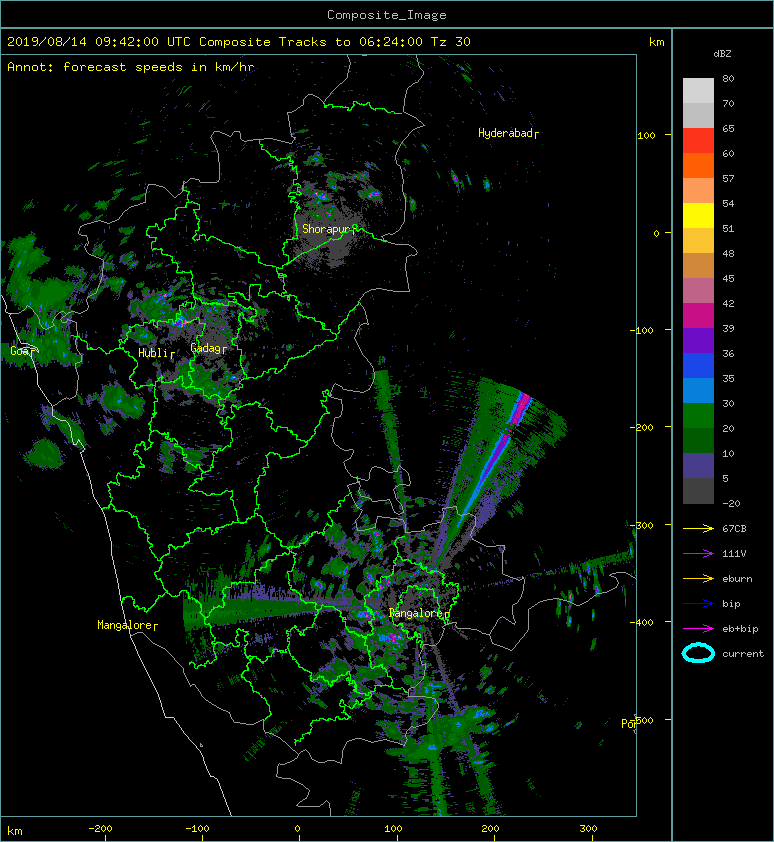Viewport: 774px width, 842px height.
Task: Select the bright green swatch below 30 dBZ
Action: tap(698, 416)
